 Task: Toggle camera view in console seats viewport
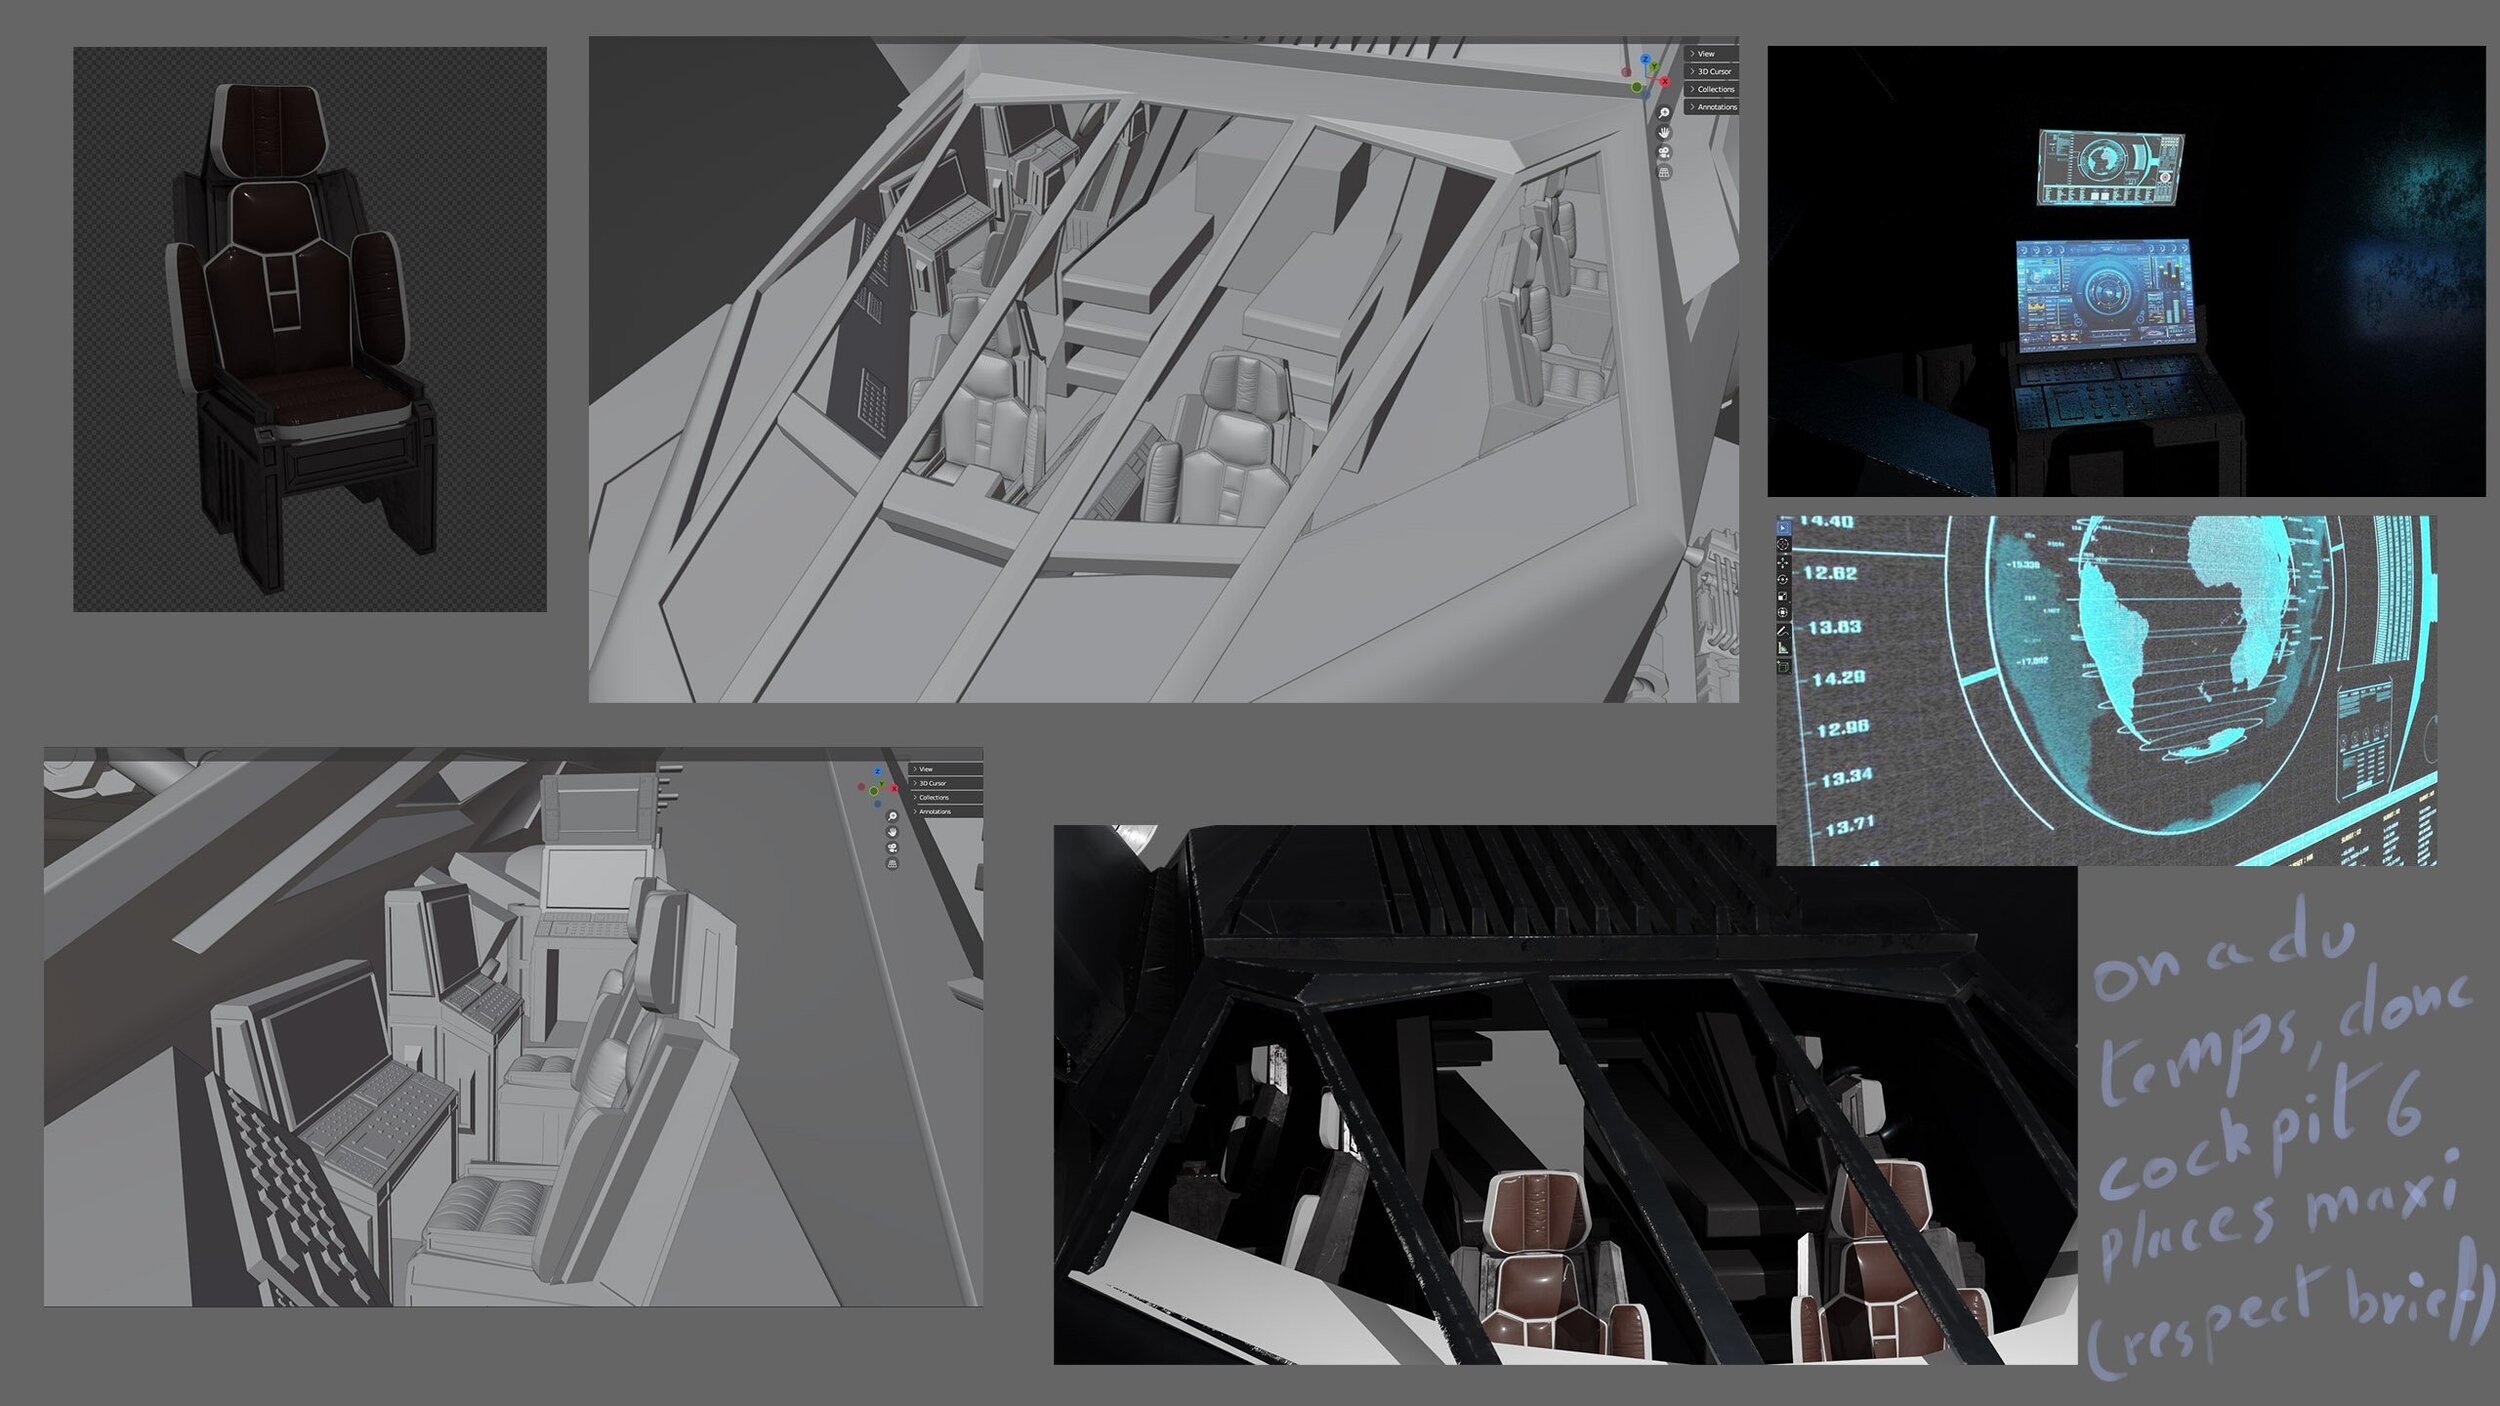(892, 848)
